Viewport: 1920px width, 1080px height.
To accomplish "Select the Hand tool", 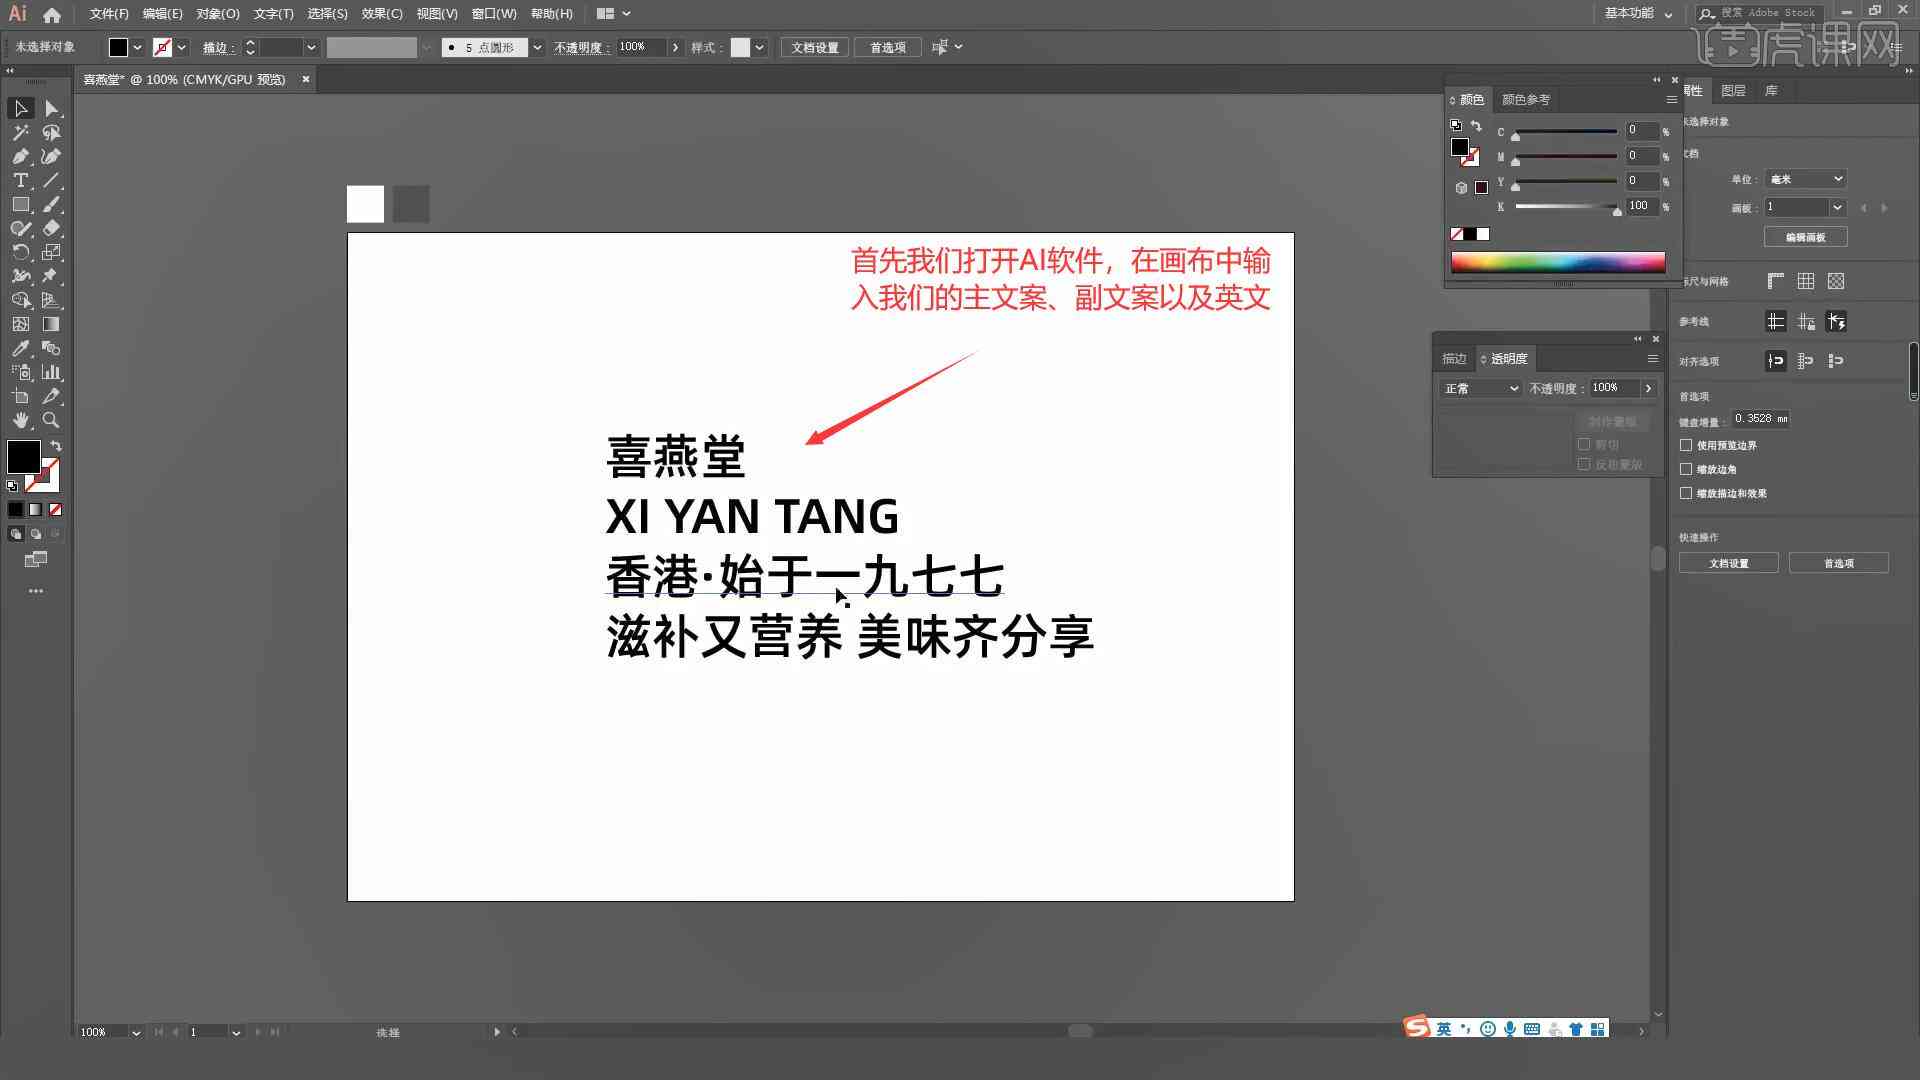I will pyautogui.click(x=20, y=419).
